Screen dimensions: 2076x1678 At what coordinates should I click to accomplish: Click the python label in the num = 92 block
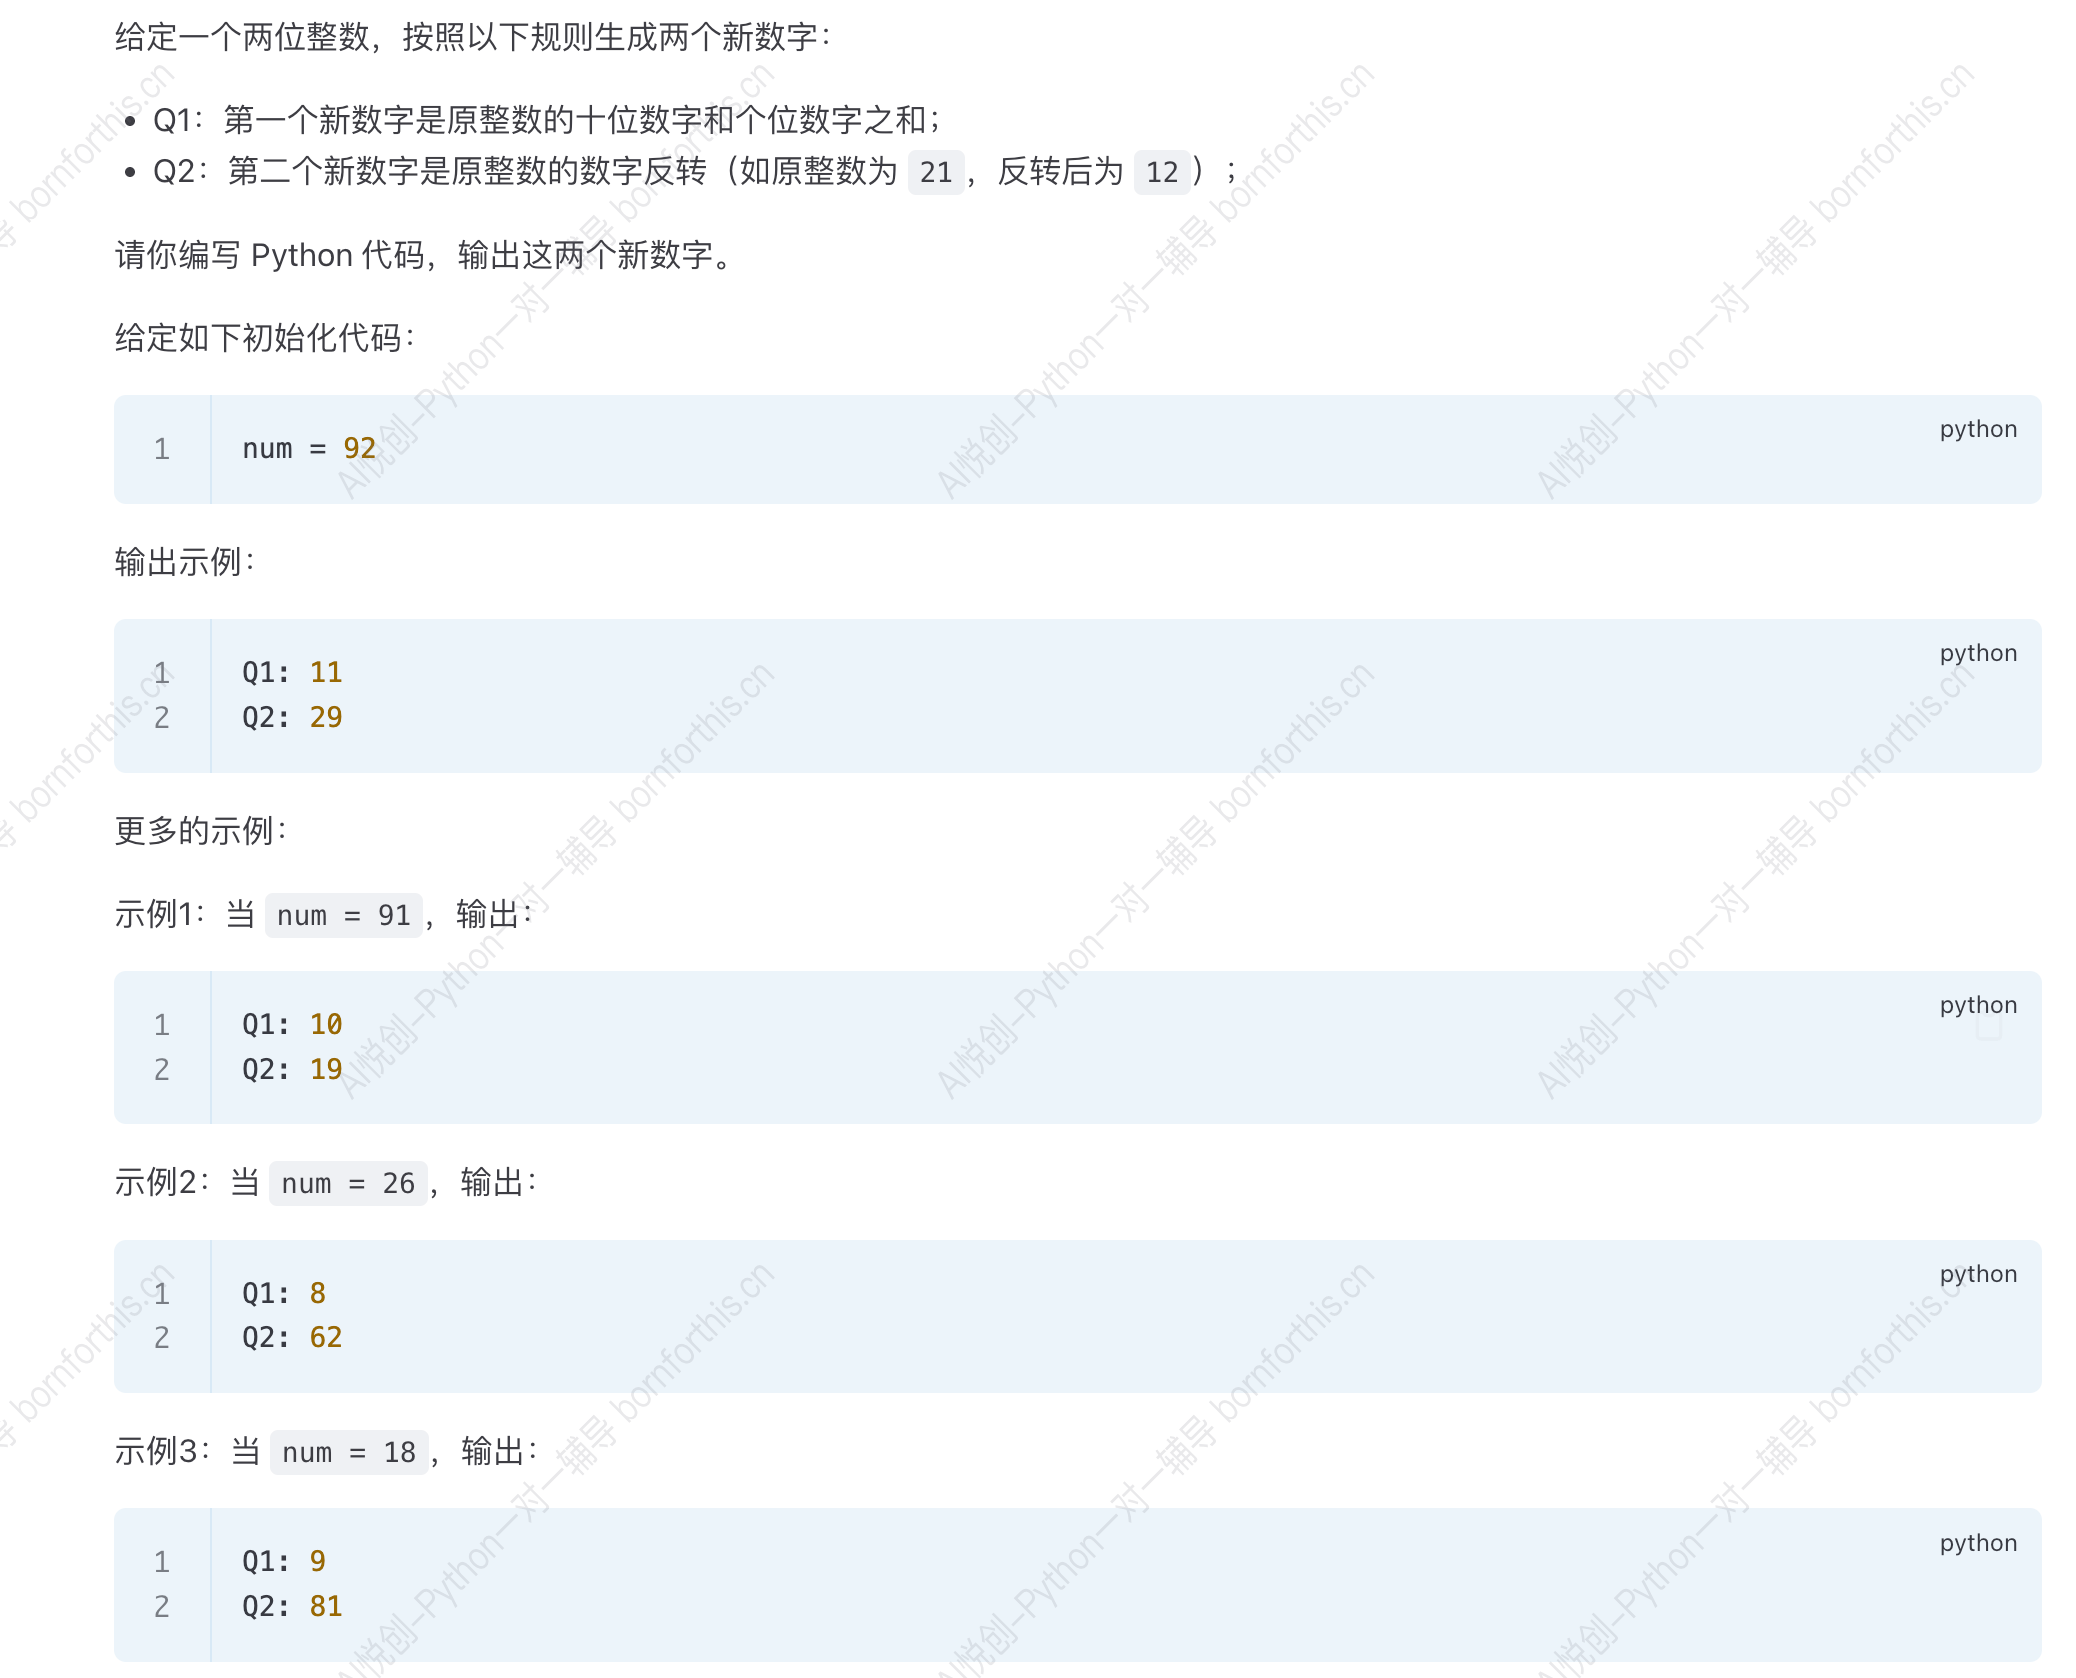[x=1978, y=428]
